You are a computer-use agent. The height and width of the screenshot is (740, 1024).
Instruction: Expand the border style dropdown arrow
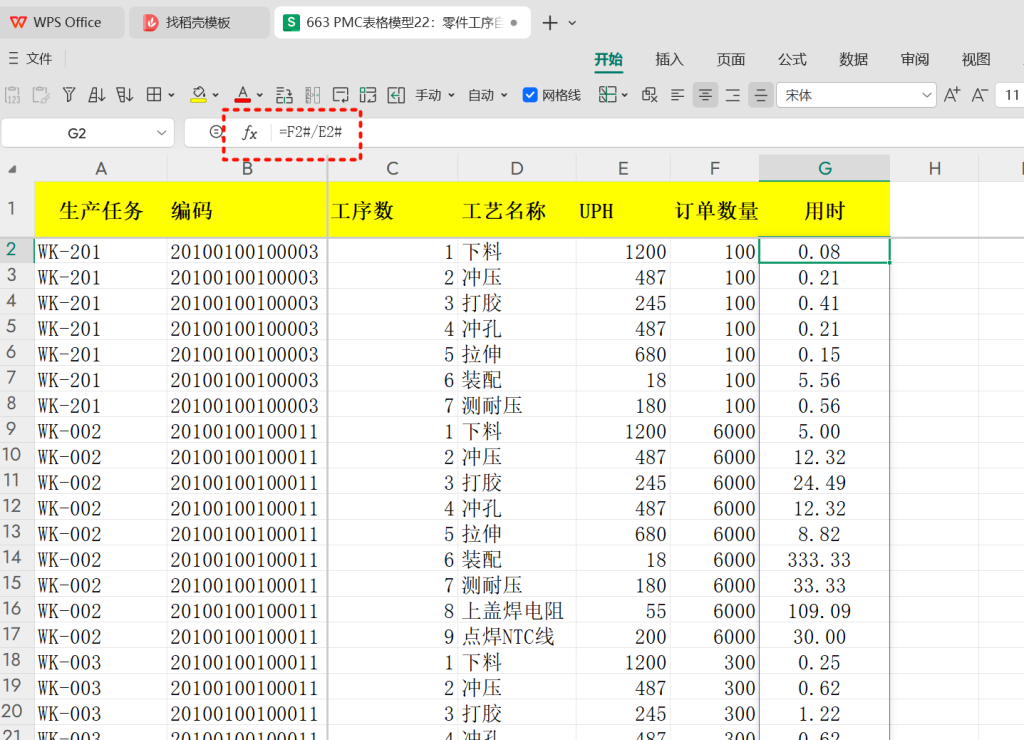click(171, 95)
